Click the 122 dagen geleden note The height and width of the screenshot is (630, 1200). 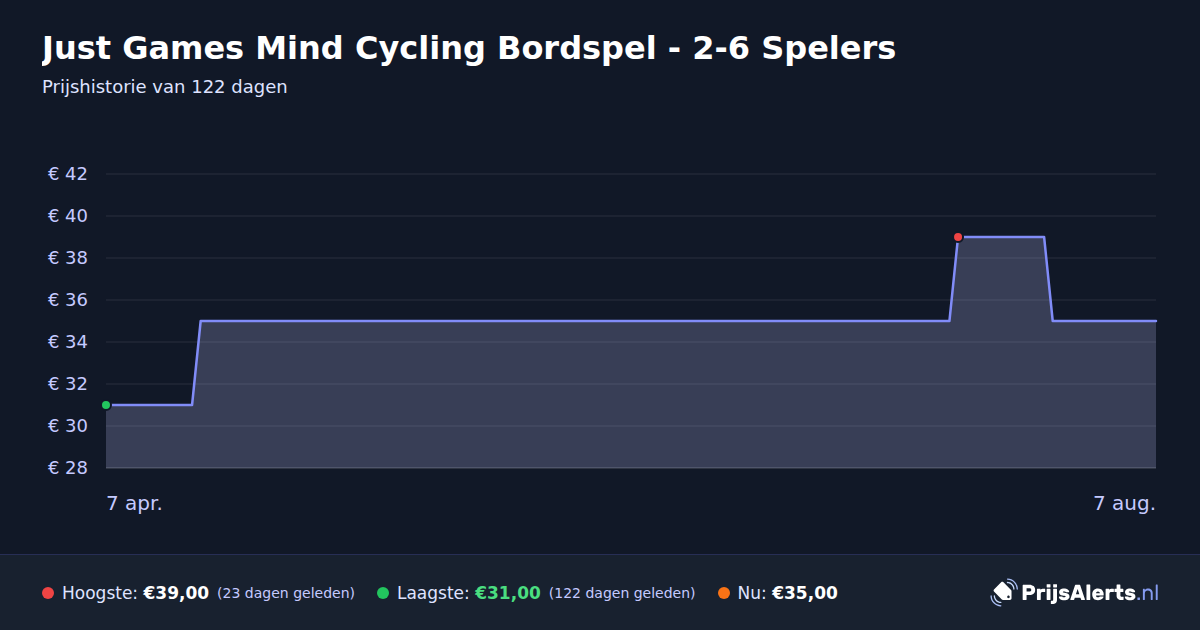(x=622, y=593)
